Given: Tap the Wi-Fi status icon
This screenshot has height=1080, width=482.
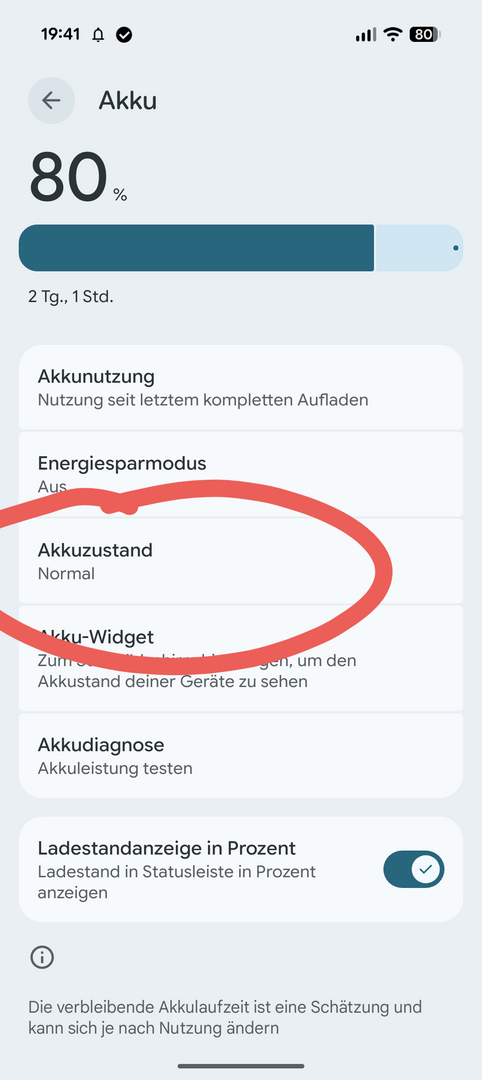Looking at the screenshot, I should pyautogui.click(x=393, y=34).
